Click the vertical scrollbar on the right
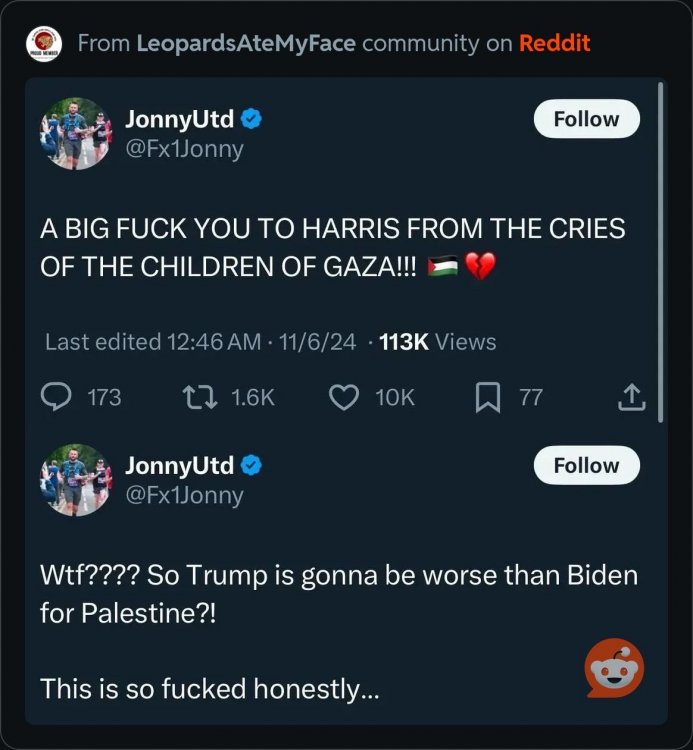The height and width of the screenshot is (750, 693). (x=660, y=250)
